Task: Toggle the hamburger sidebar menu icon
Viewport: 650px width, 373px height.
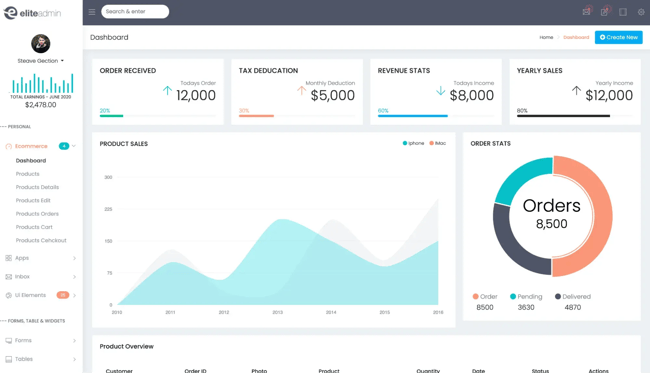Action: tap(92, 12)
